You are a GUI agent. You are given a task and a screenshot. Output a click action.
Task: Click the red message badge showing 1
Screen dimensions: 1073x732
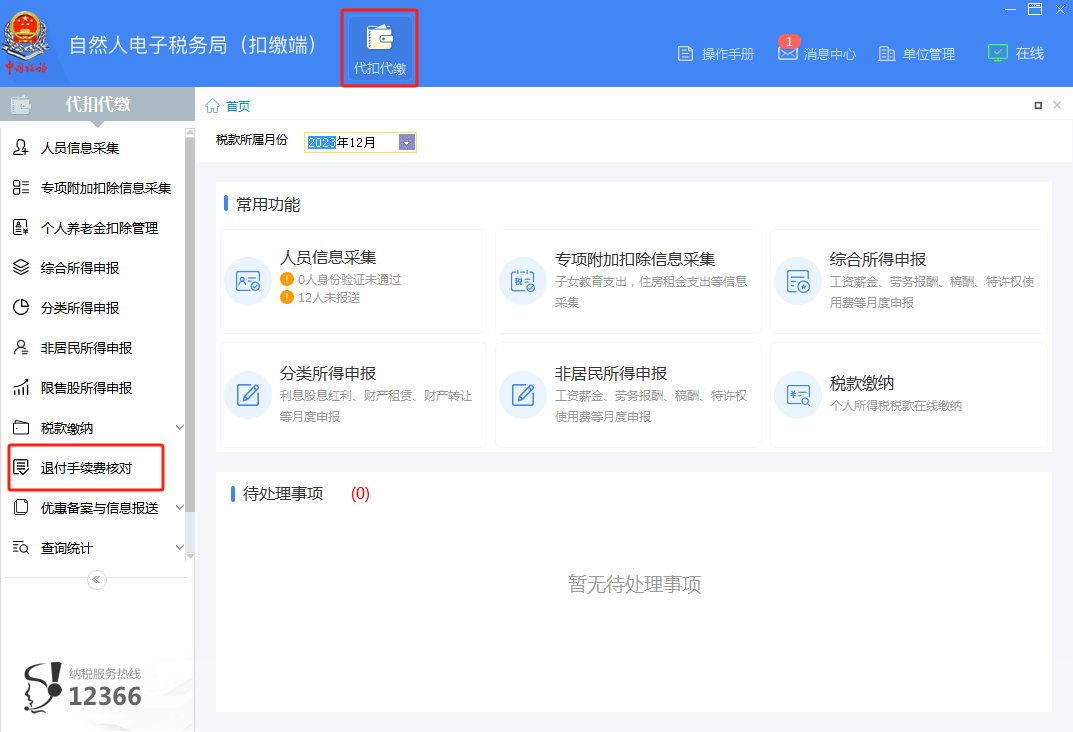point(789,41)
